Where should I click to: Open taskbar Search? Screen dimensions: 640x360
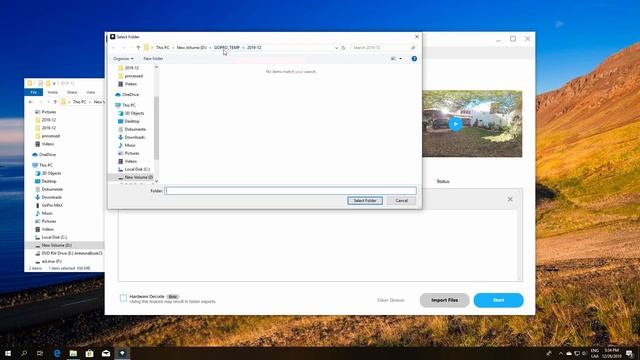point(24,353)
